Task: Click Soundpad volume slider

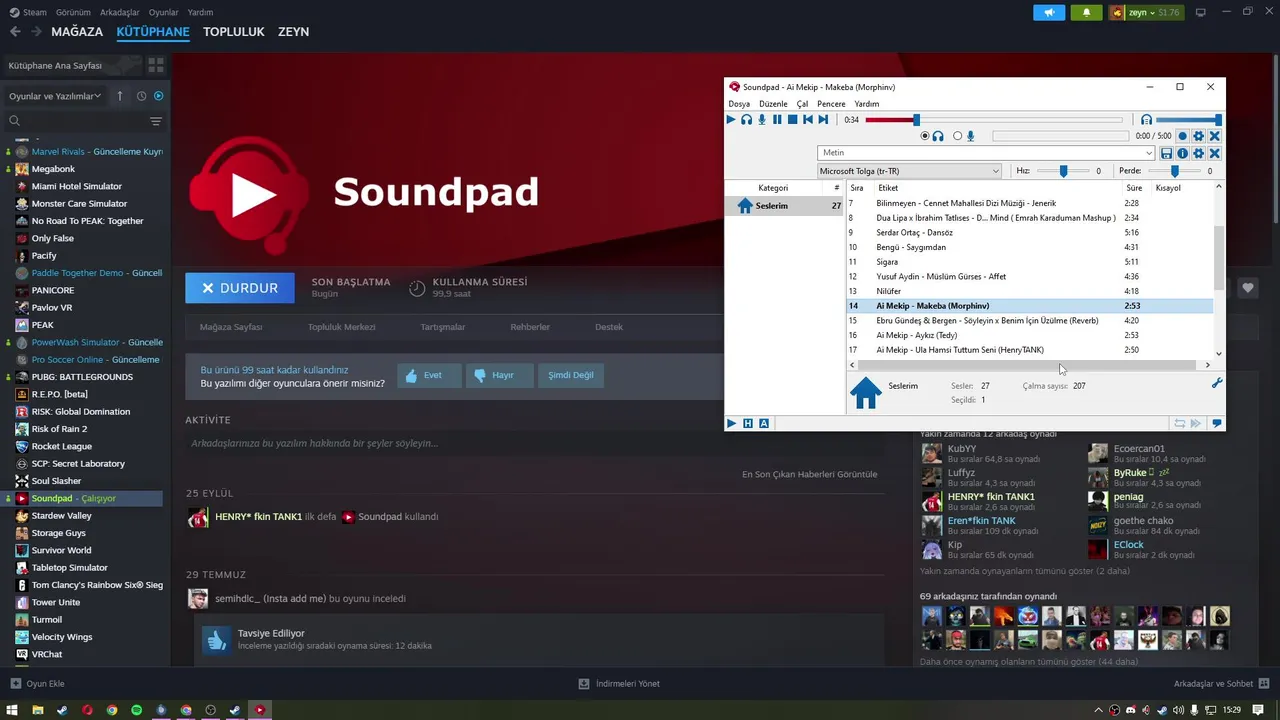Action: (x=1188, y=120)
